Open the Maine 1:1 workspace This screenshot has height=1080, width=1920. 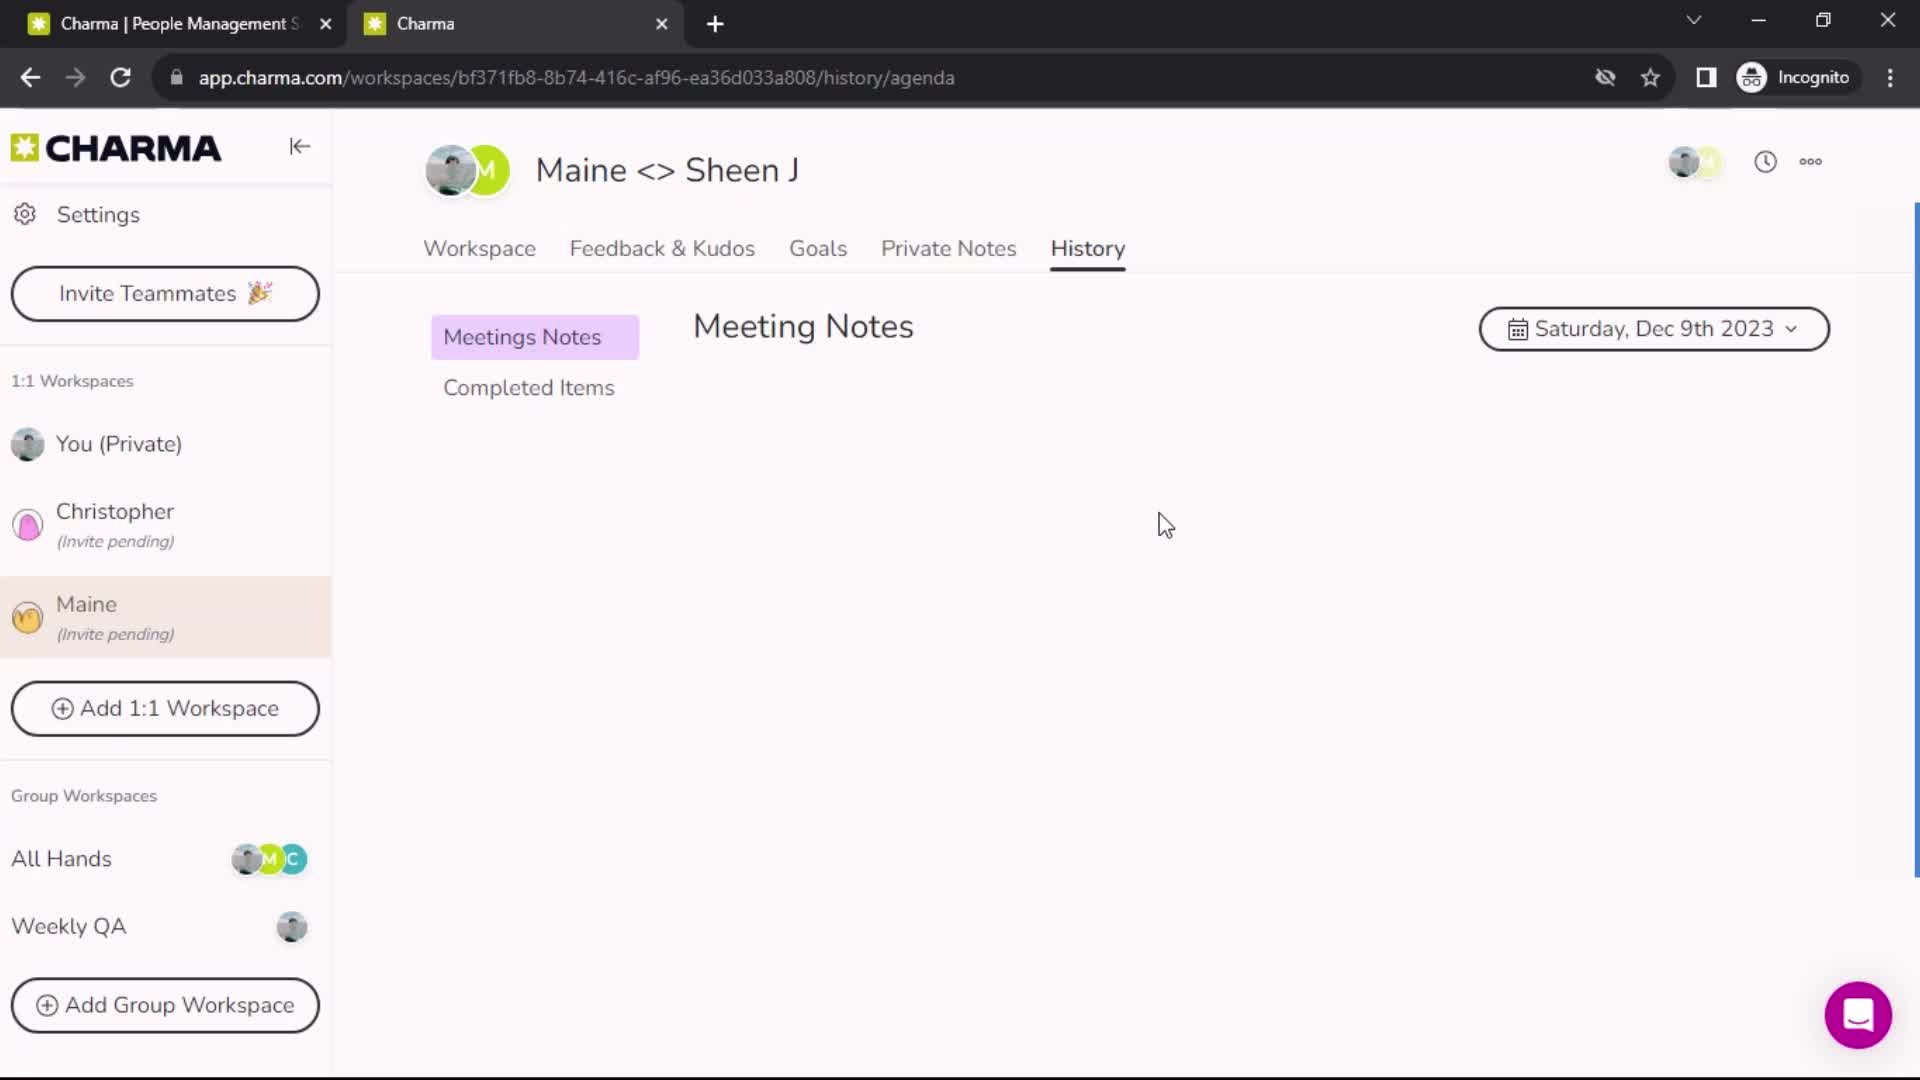pos(165,617)
